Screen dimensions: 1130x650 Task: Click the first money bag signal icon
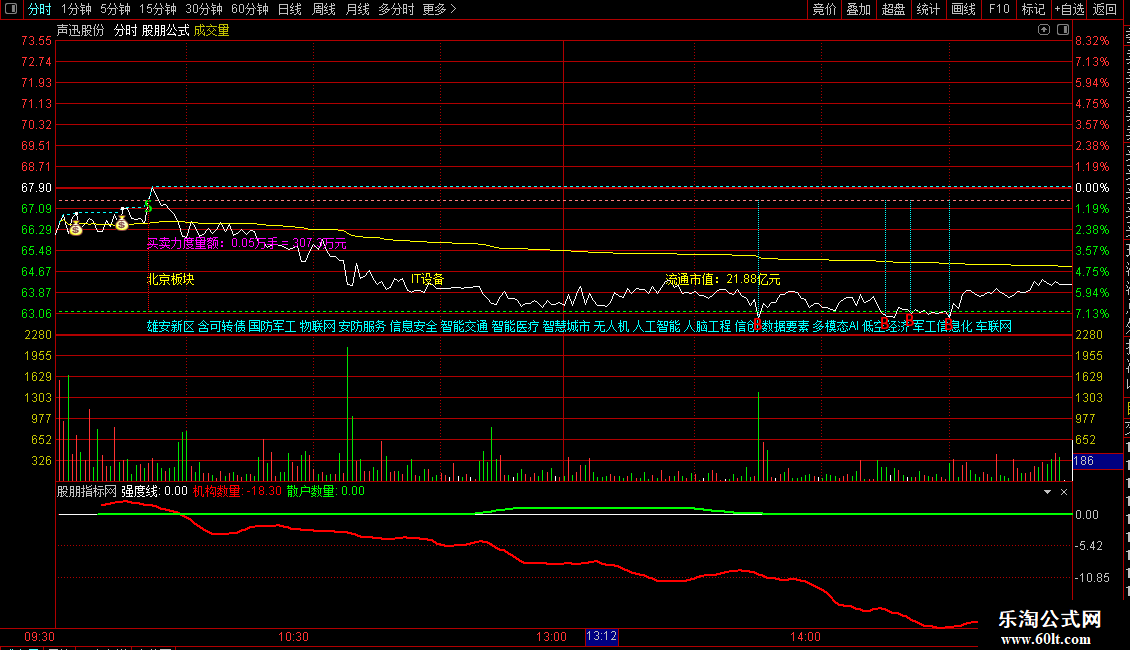coord(76,229)
